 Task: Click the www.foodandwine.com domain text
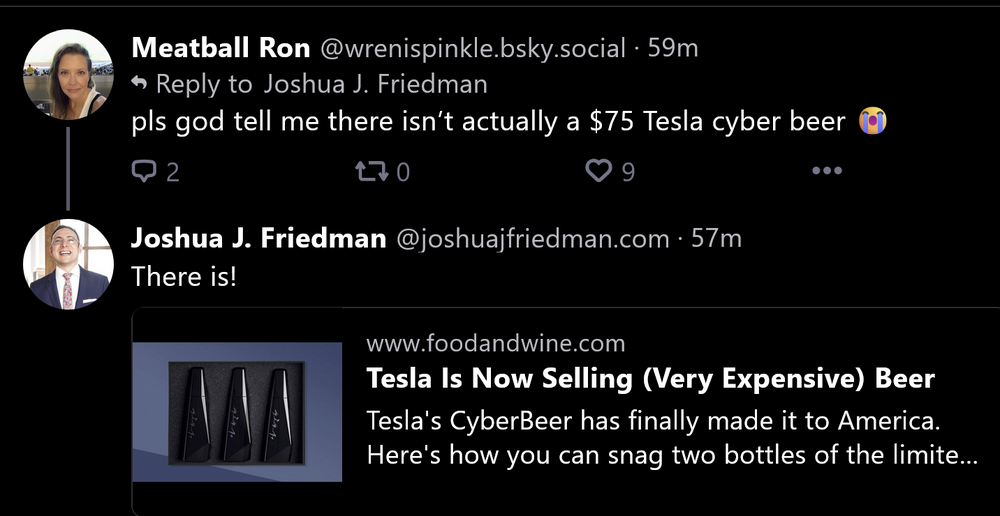(x=495, y=344)
